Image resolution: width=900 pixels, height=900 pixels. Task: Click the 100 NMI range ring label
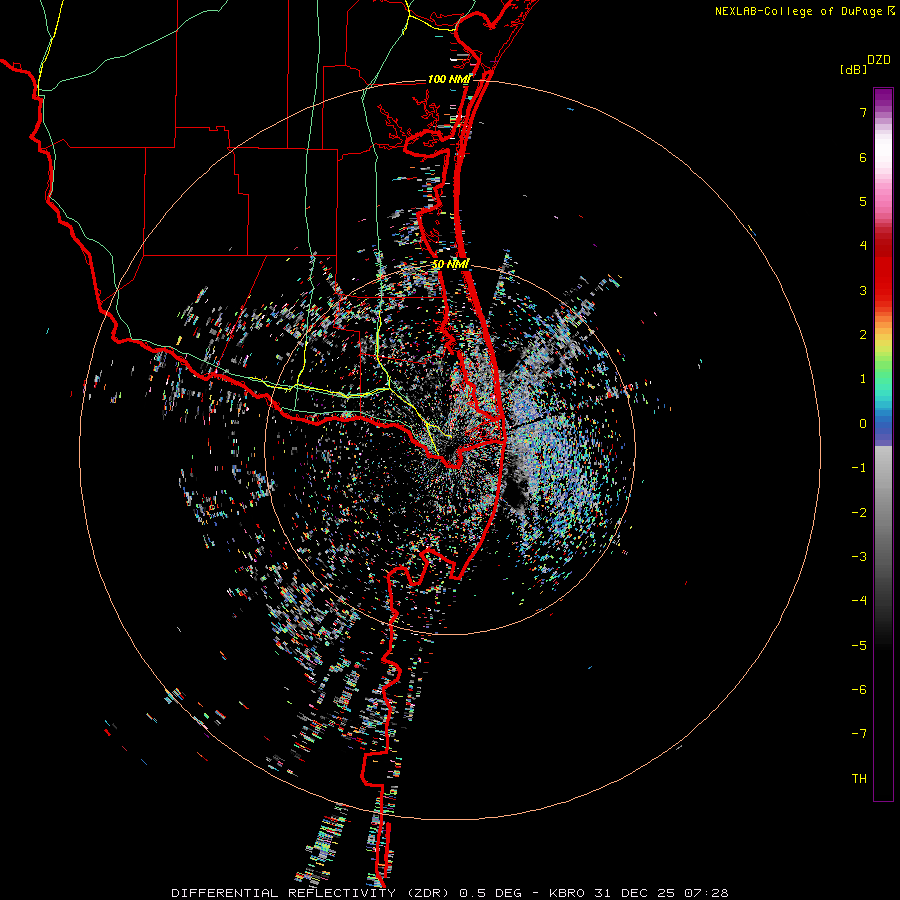(x=449, y=79)
